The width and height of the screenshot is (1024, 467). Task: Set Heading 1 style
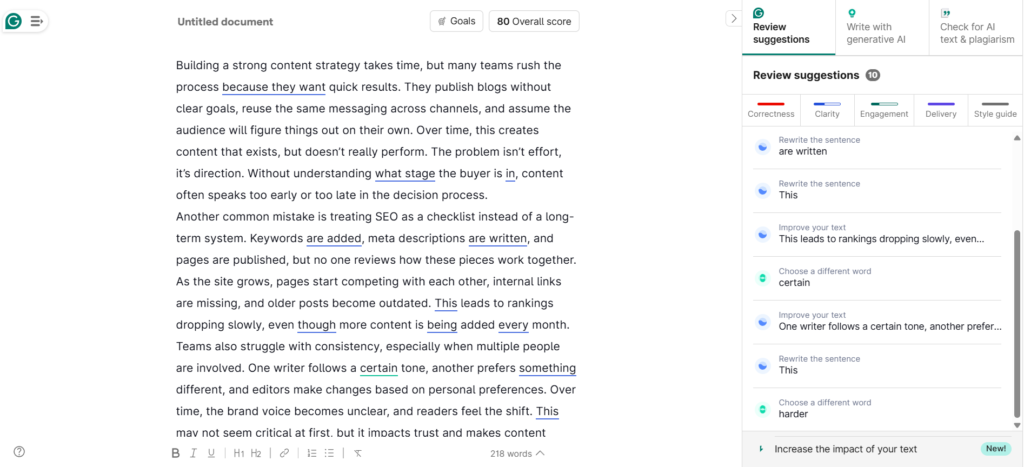pos(239,453)
